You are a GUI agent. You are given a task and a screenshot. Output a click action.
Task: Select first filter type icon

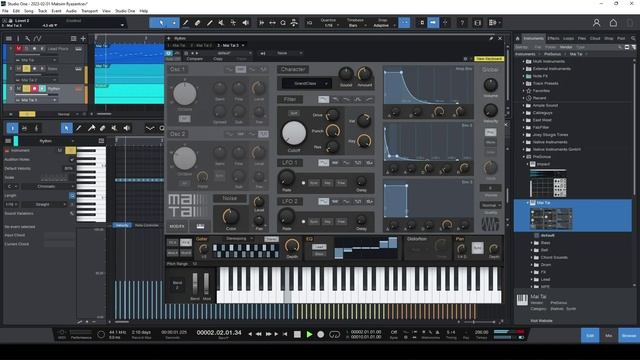click(323, 99)
